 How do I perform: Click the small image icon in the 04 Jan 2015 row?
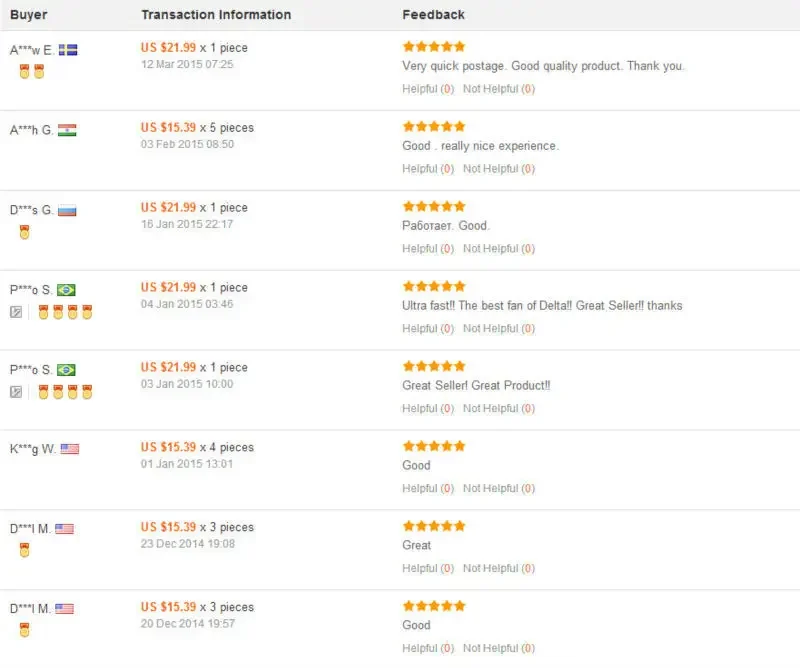(16, 312)
